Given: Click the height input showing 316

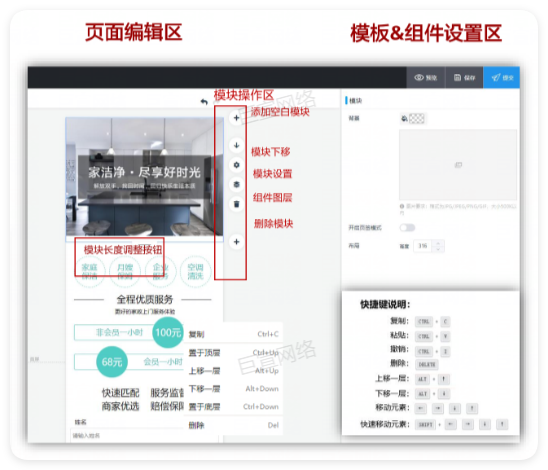Looking at the screenshot, I should coord(423,246).
